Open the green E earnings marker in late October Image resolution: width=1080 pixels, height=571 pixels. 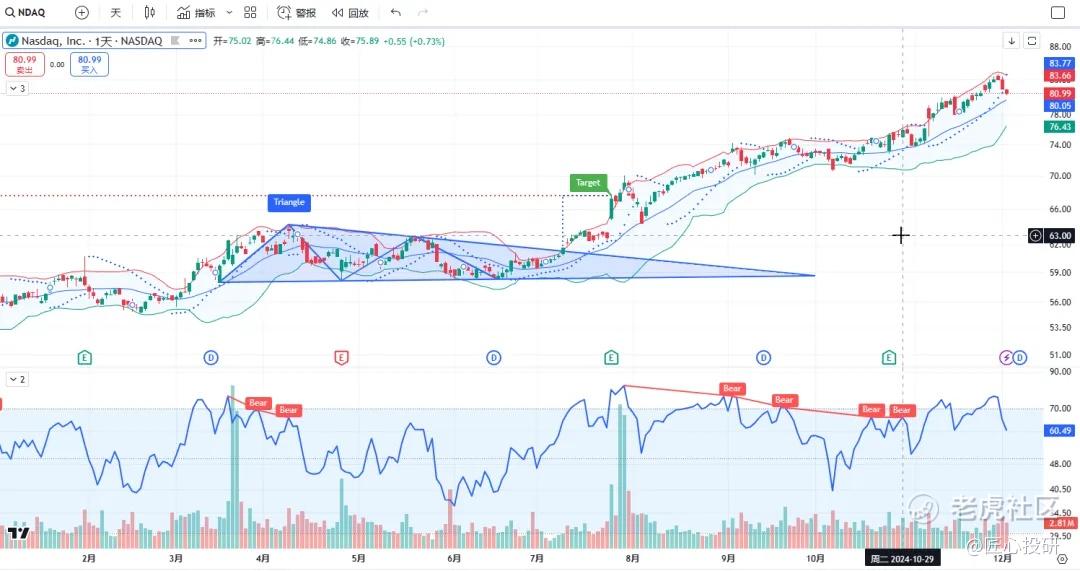tap(889, 357)
